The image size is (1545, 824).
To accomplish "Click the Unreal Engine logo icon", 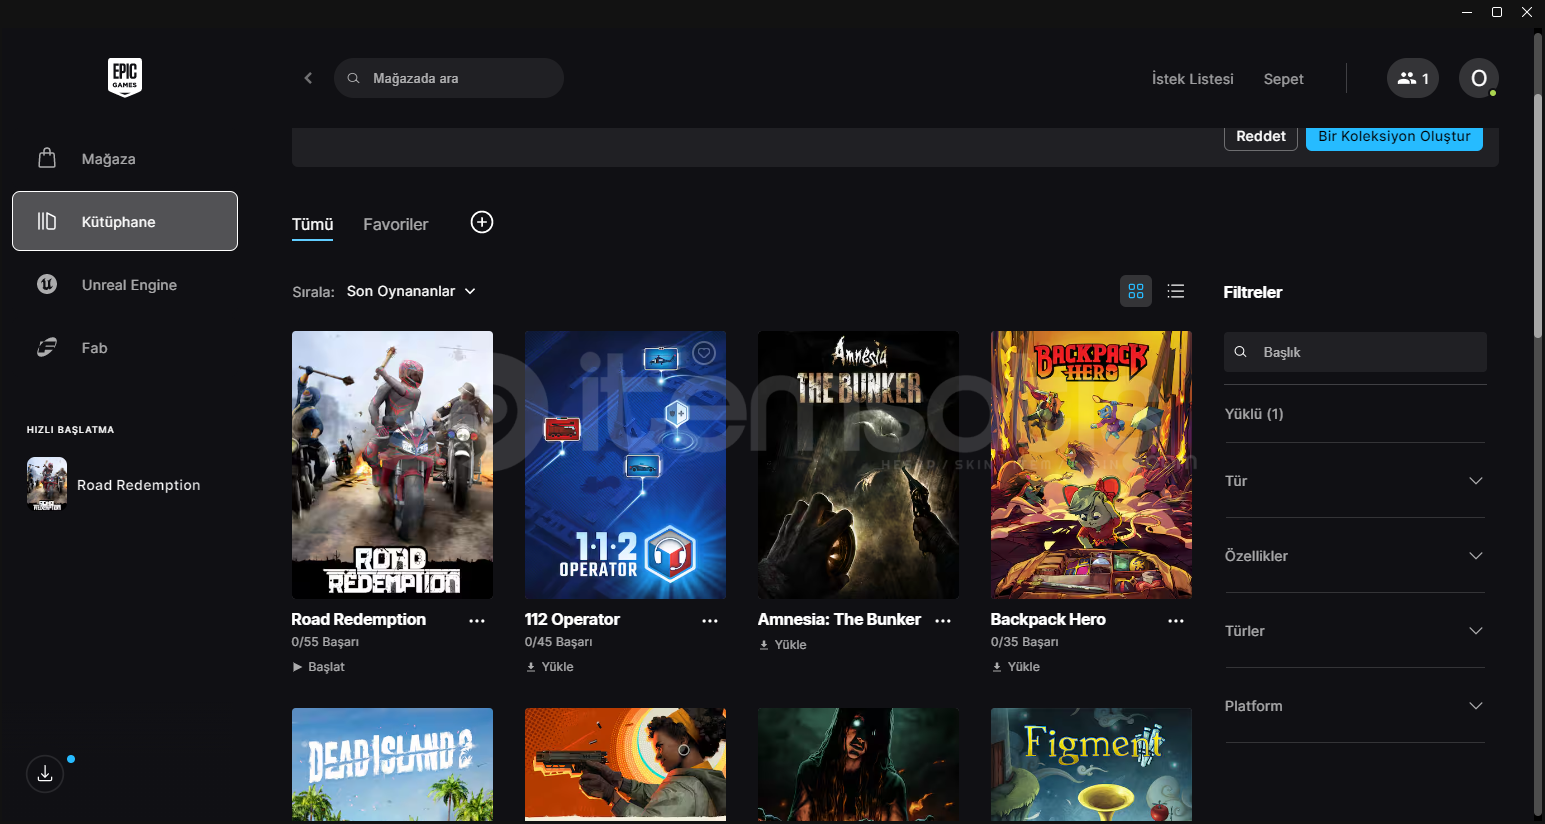I will coord(47,284).
